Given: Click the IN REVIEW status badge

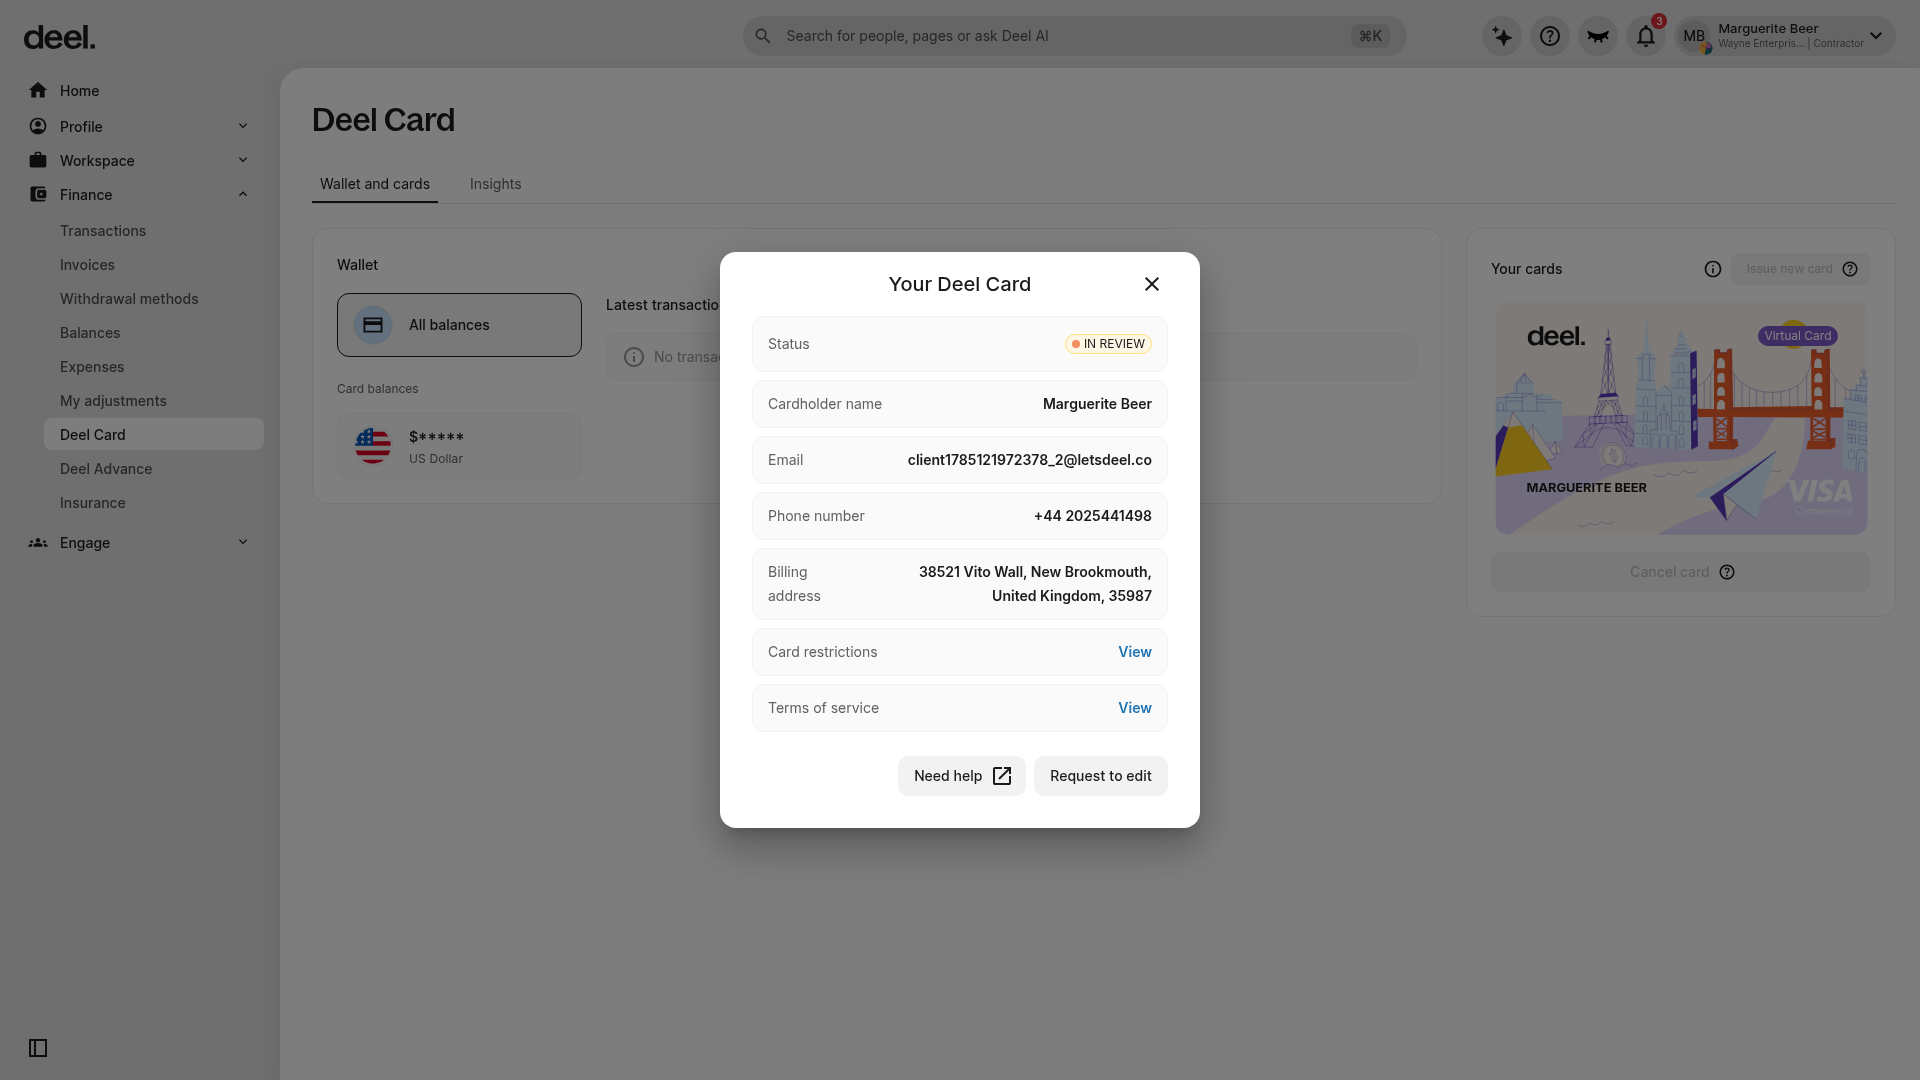Looking at the screenshot, I should [1108, 344].
